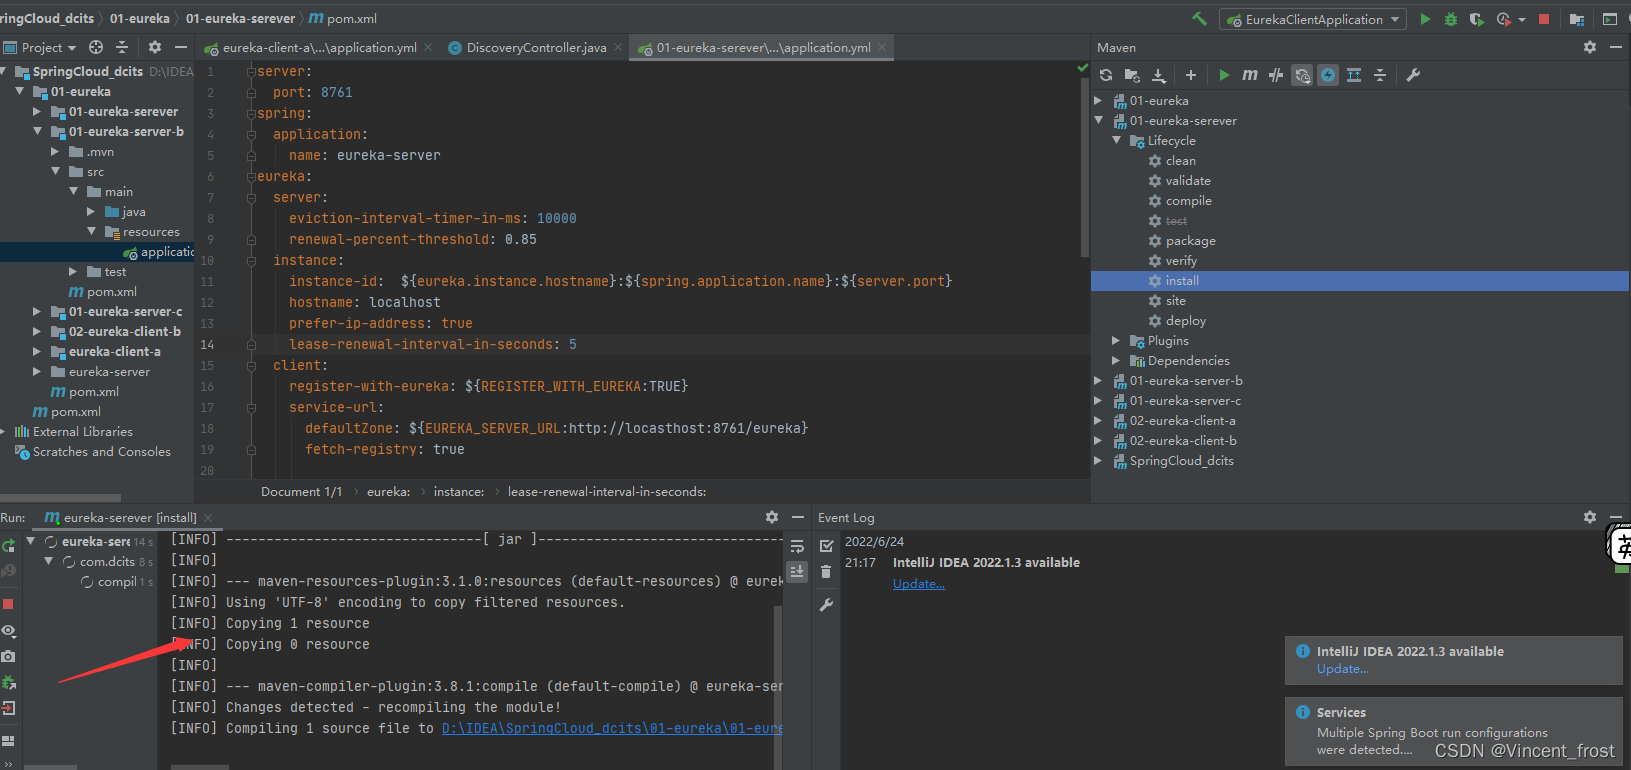The image size is (1631, 770).
Task: Stop the running process in main toolbar
Action: pyautogui.click(x=1544, y=19)
